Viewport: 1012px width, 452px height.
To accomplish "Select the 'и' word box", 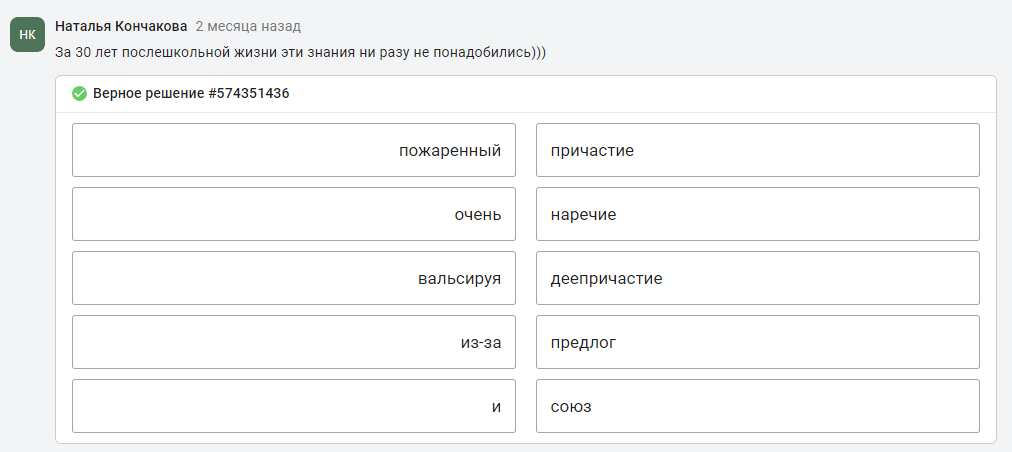I will click(294, 406).
